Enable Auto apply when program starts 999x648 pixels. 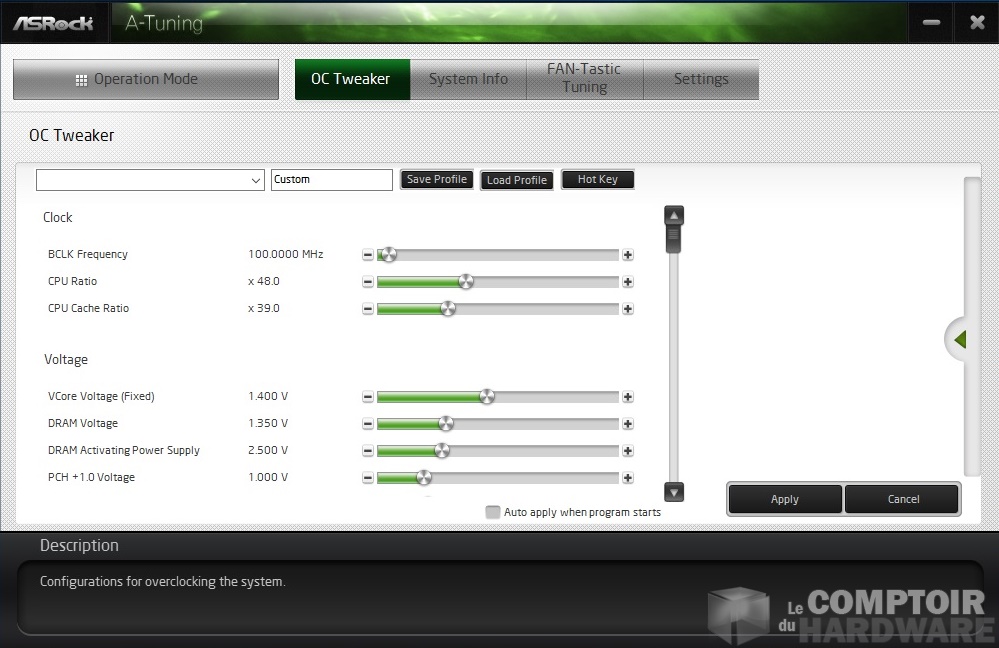pyautogui.click(x=492, y=512)
